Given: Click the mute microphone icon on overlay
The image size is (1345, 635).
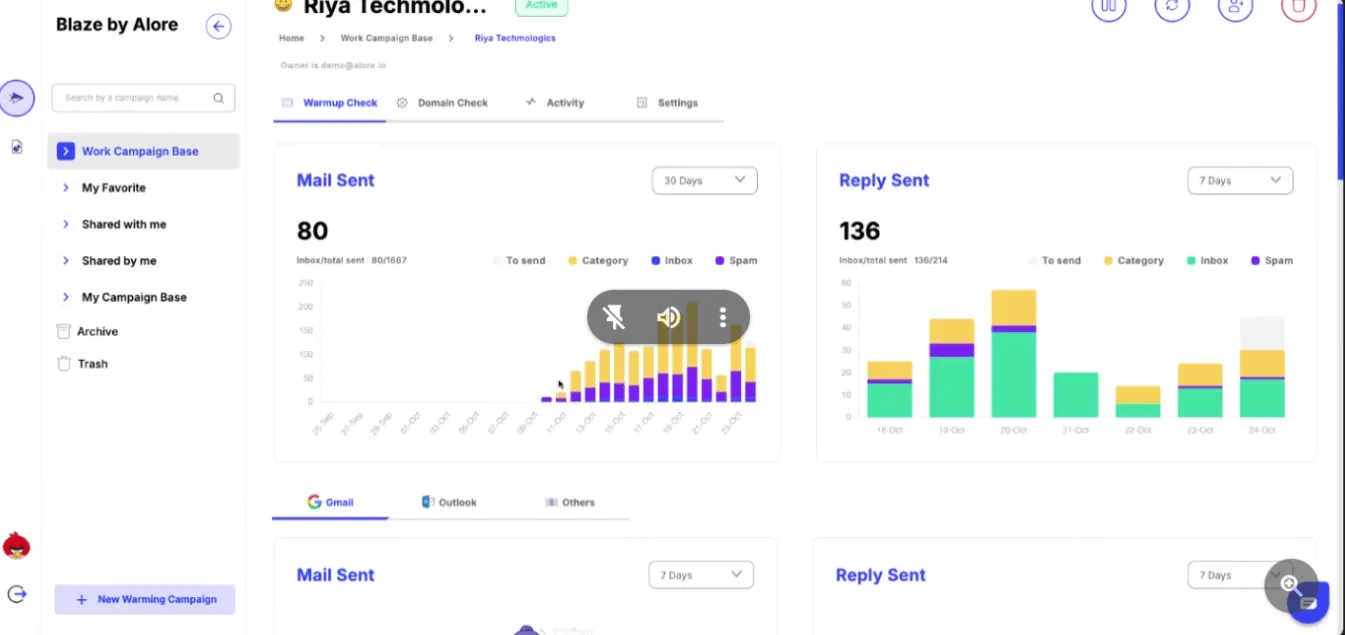Looking at the screenshot, I should coord(614,318).
